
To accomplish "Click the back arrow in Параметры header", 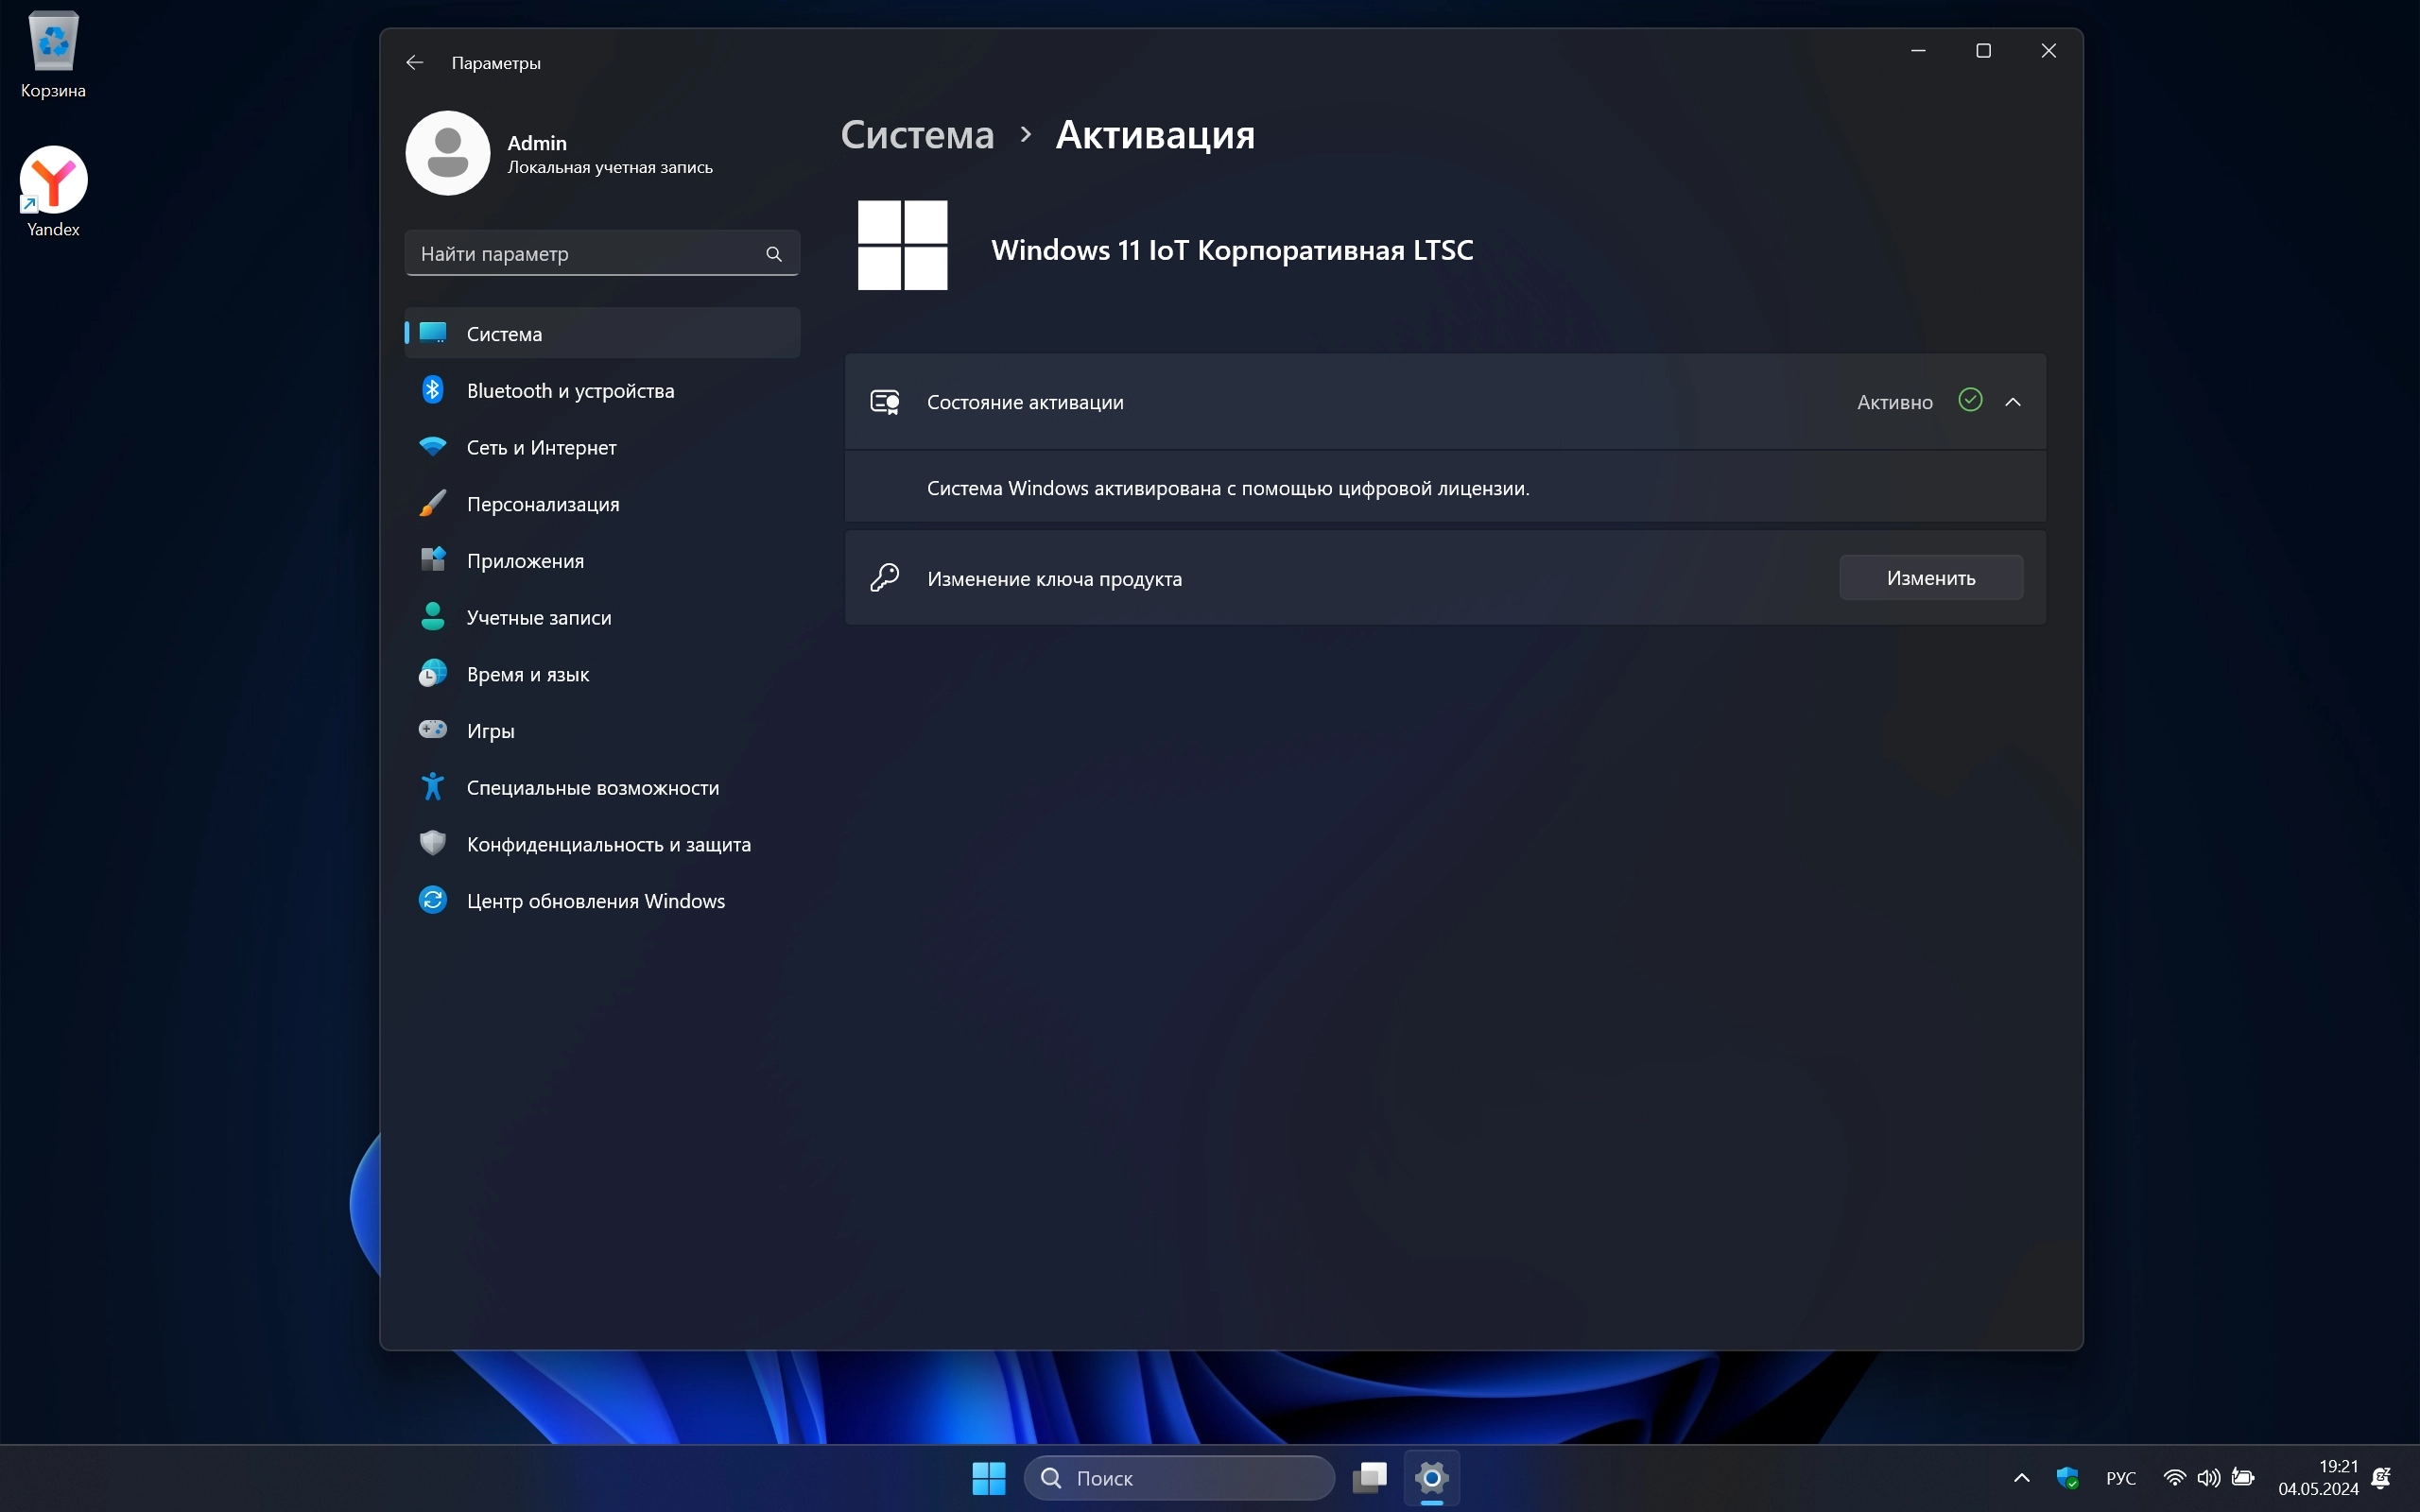I will point(414,62).
